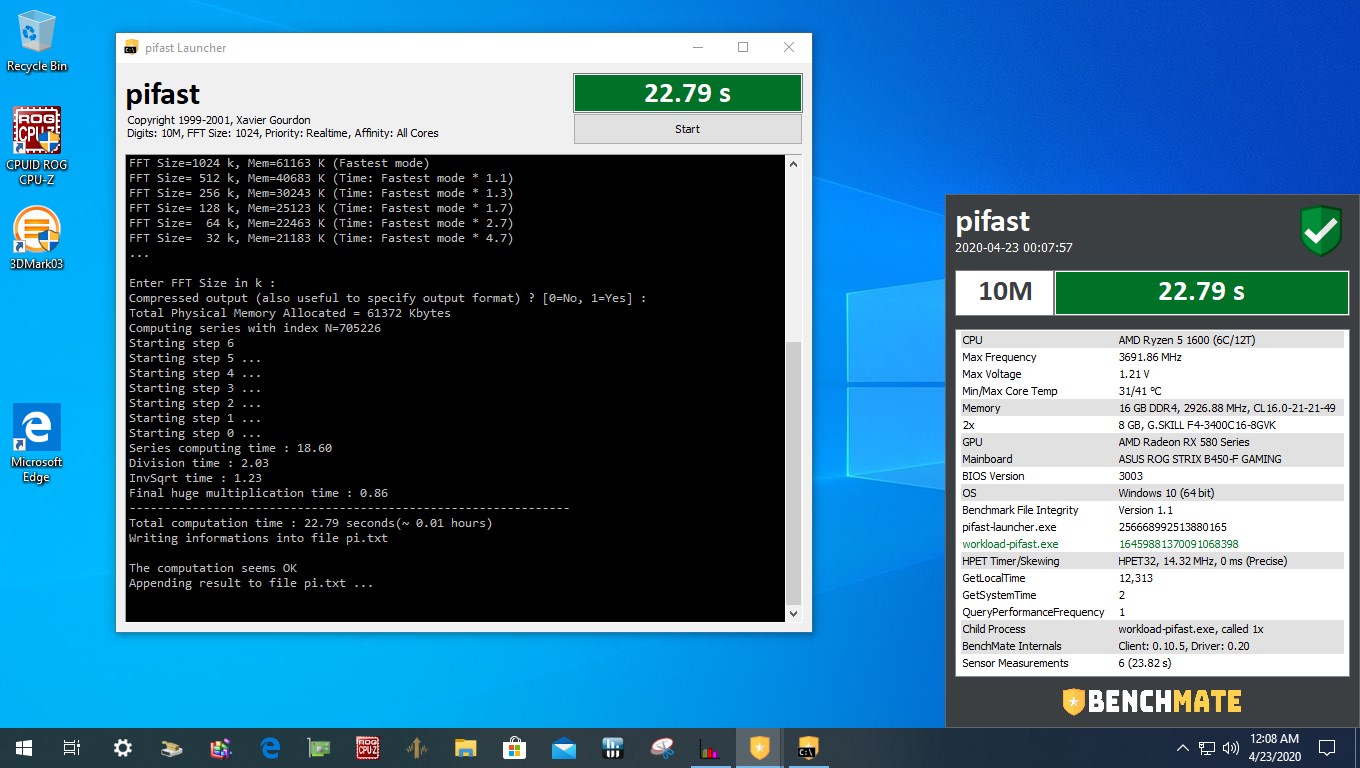1360x768 pixels.
Task: Open File Explorer from the taskbar
Action: (465, 747)
